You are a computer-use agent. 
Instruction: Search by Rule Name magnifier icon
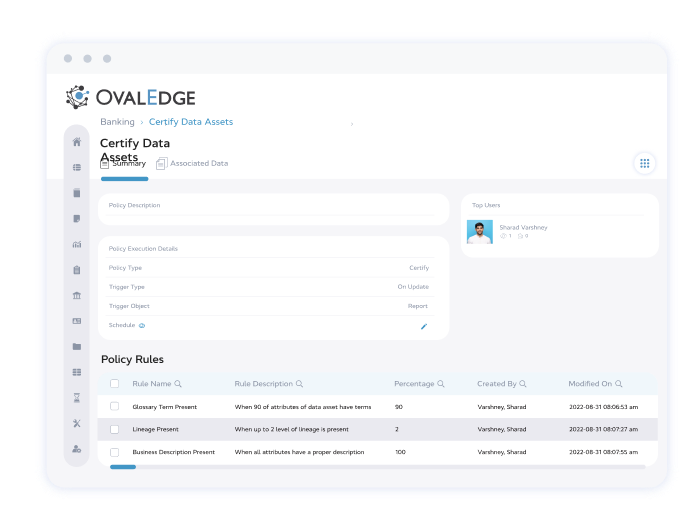point(178,383)
